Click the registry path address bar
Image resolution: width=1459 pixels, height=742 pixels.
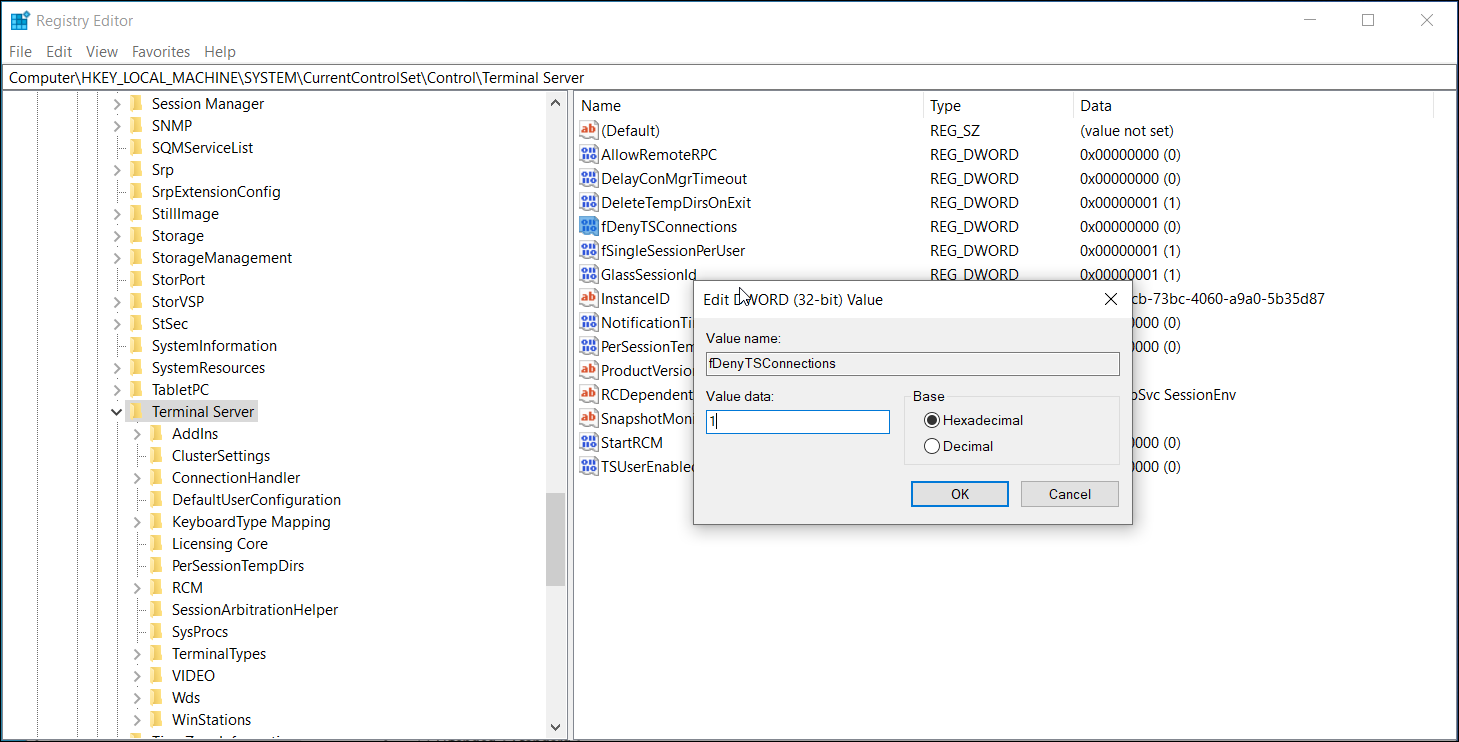729,78
